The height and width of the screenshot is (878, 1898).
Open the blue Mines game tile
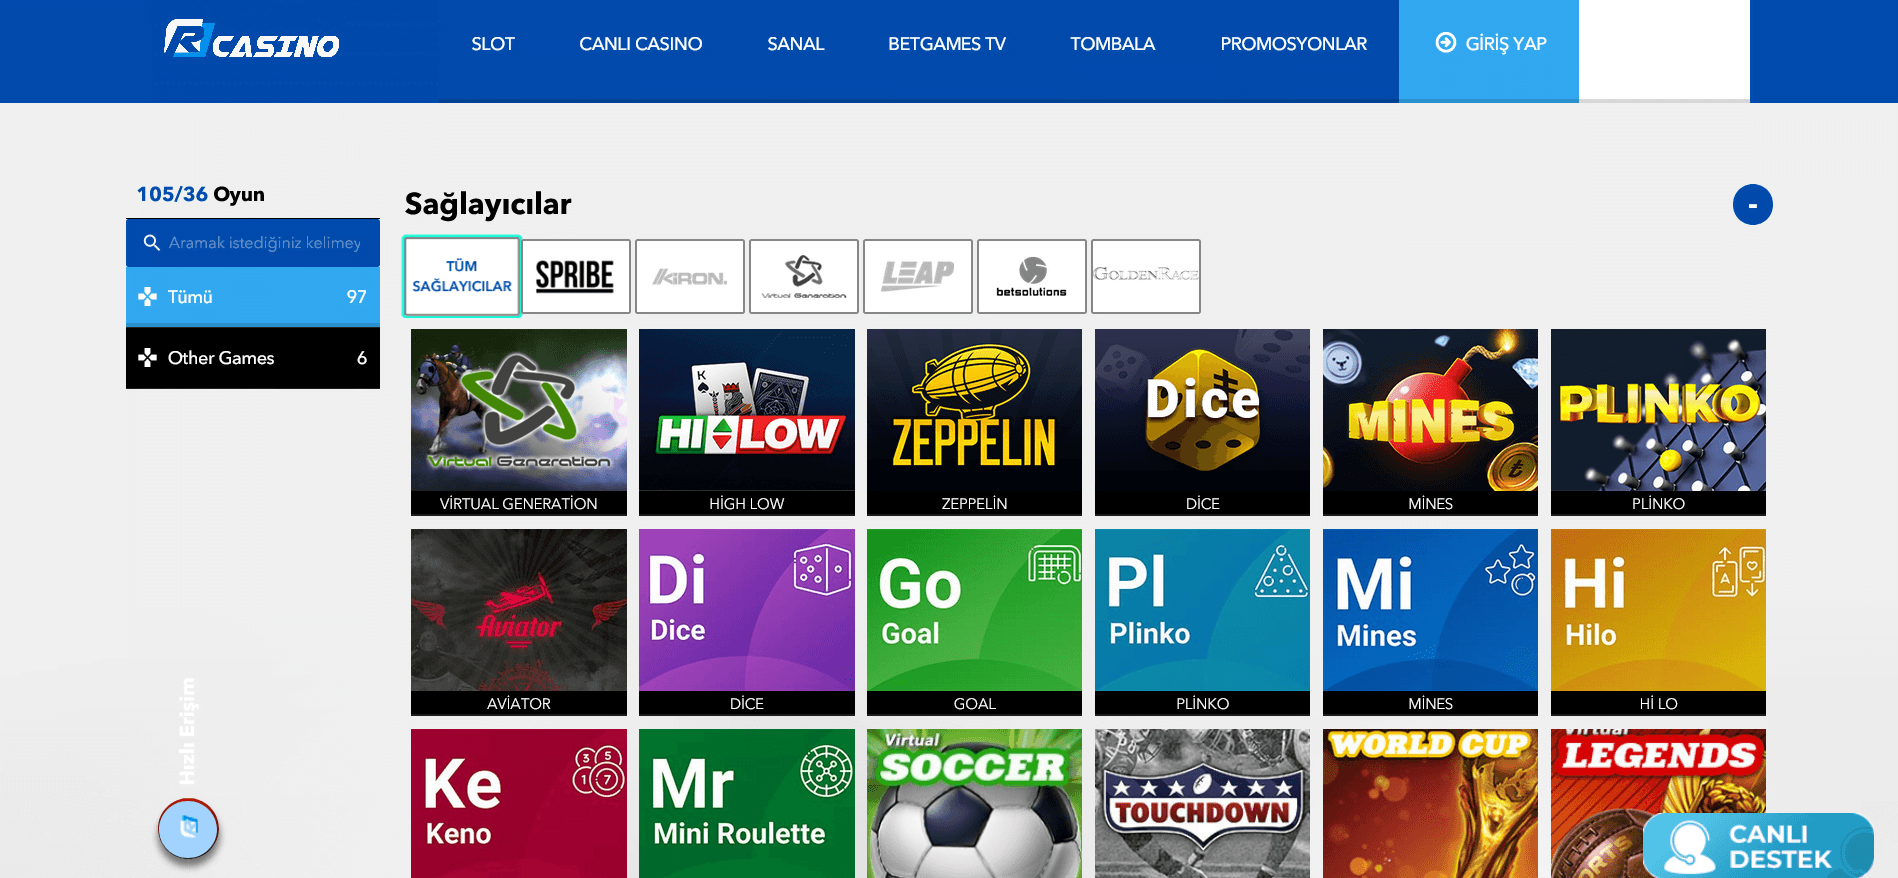pyautogui.click(x=1431, y=622)
